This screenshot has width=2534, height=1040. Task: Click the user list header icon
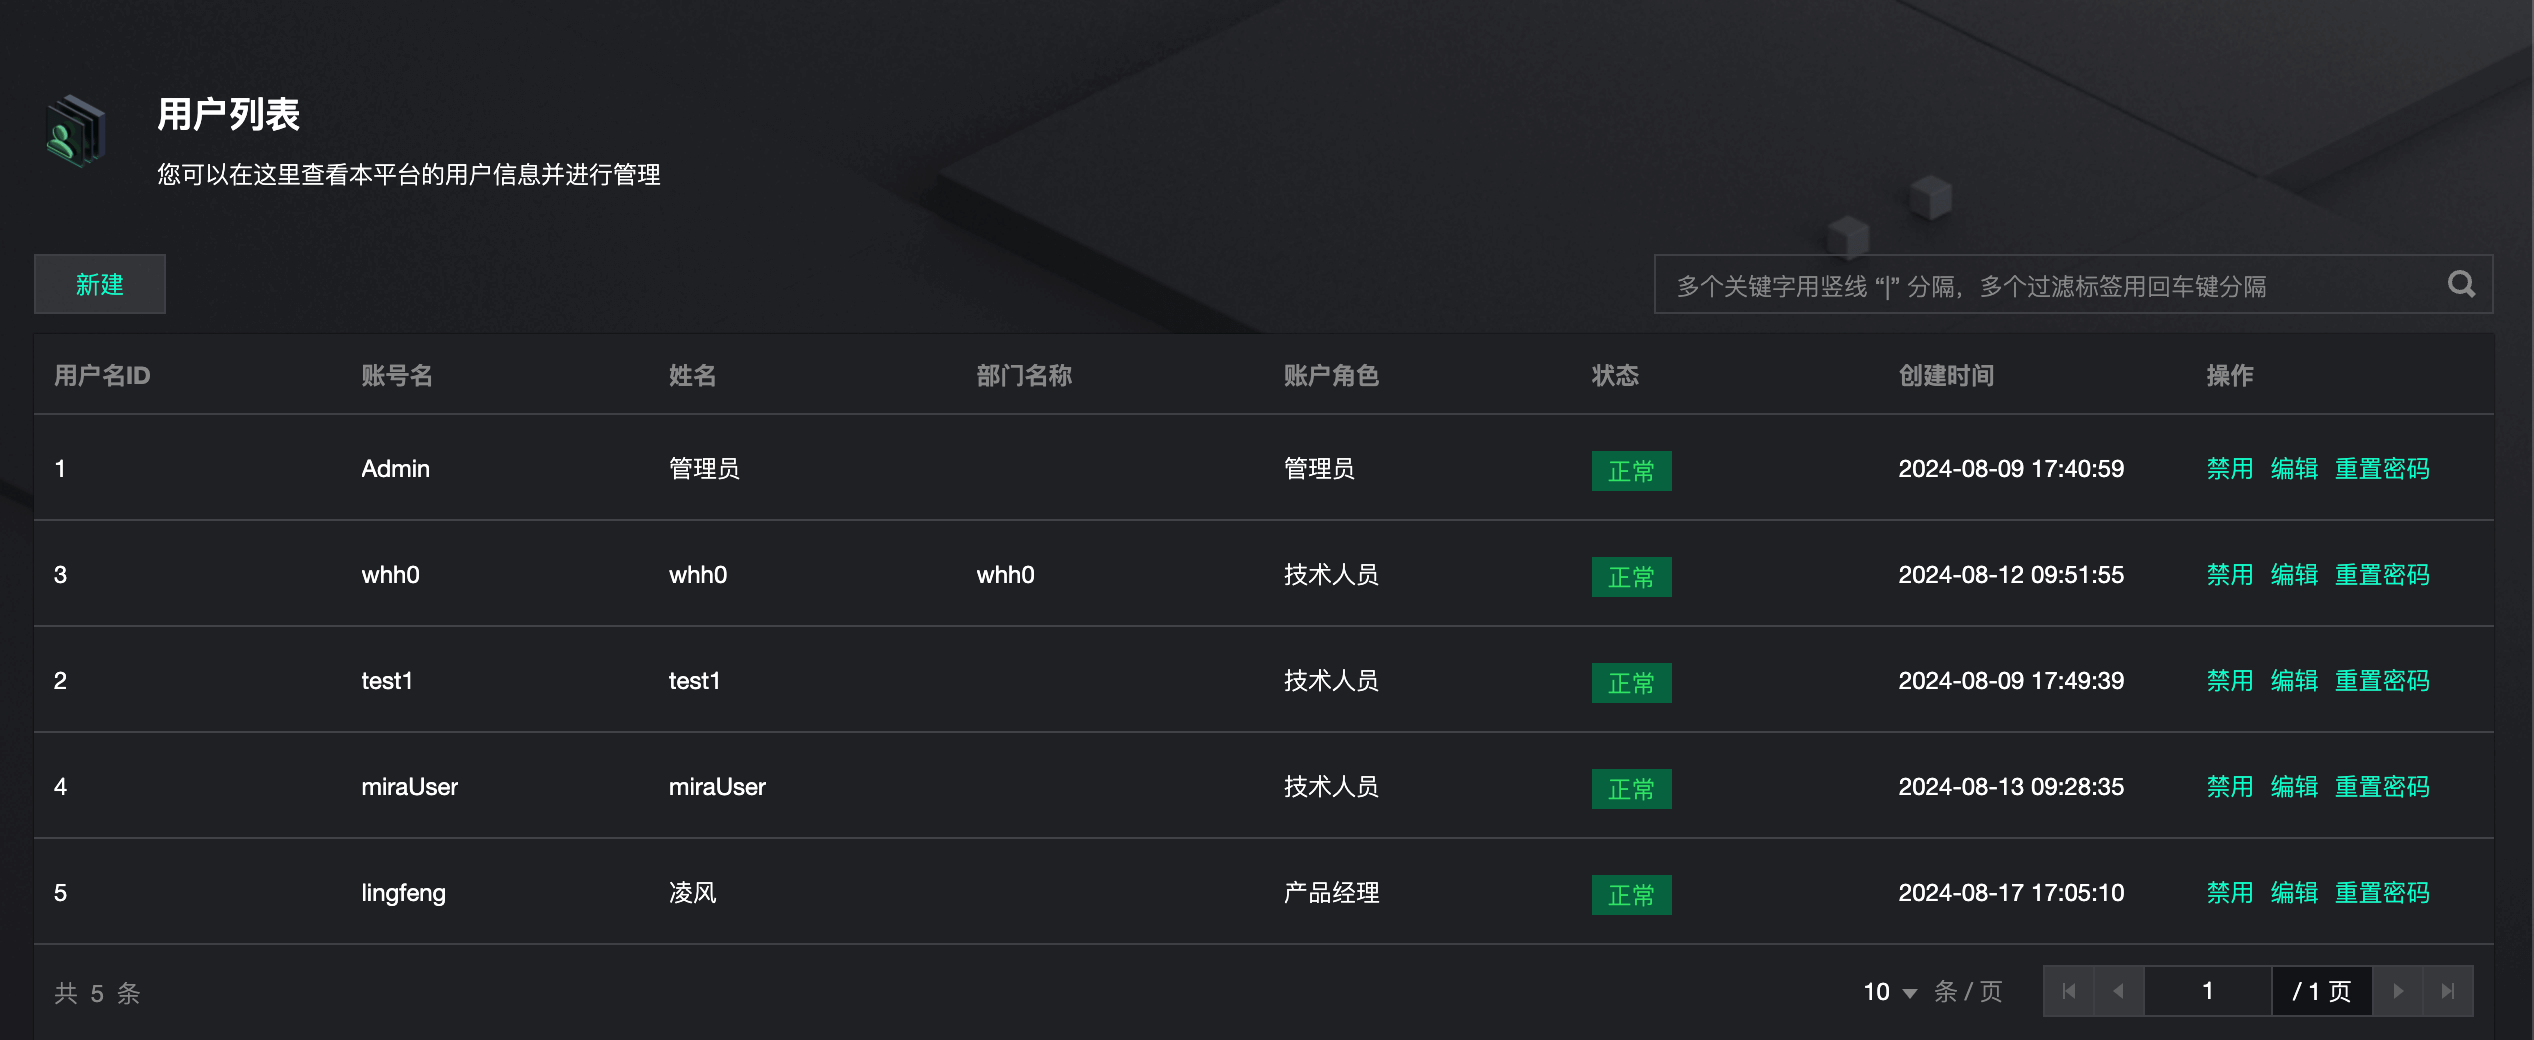click(76, 131)
